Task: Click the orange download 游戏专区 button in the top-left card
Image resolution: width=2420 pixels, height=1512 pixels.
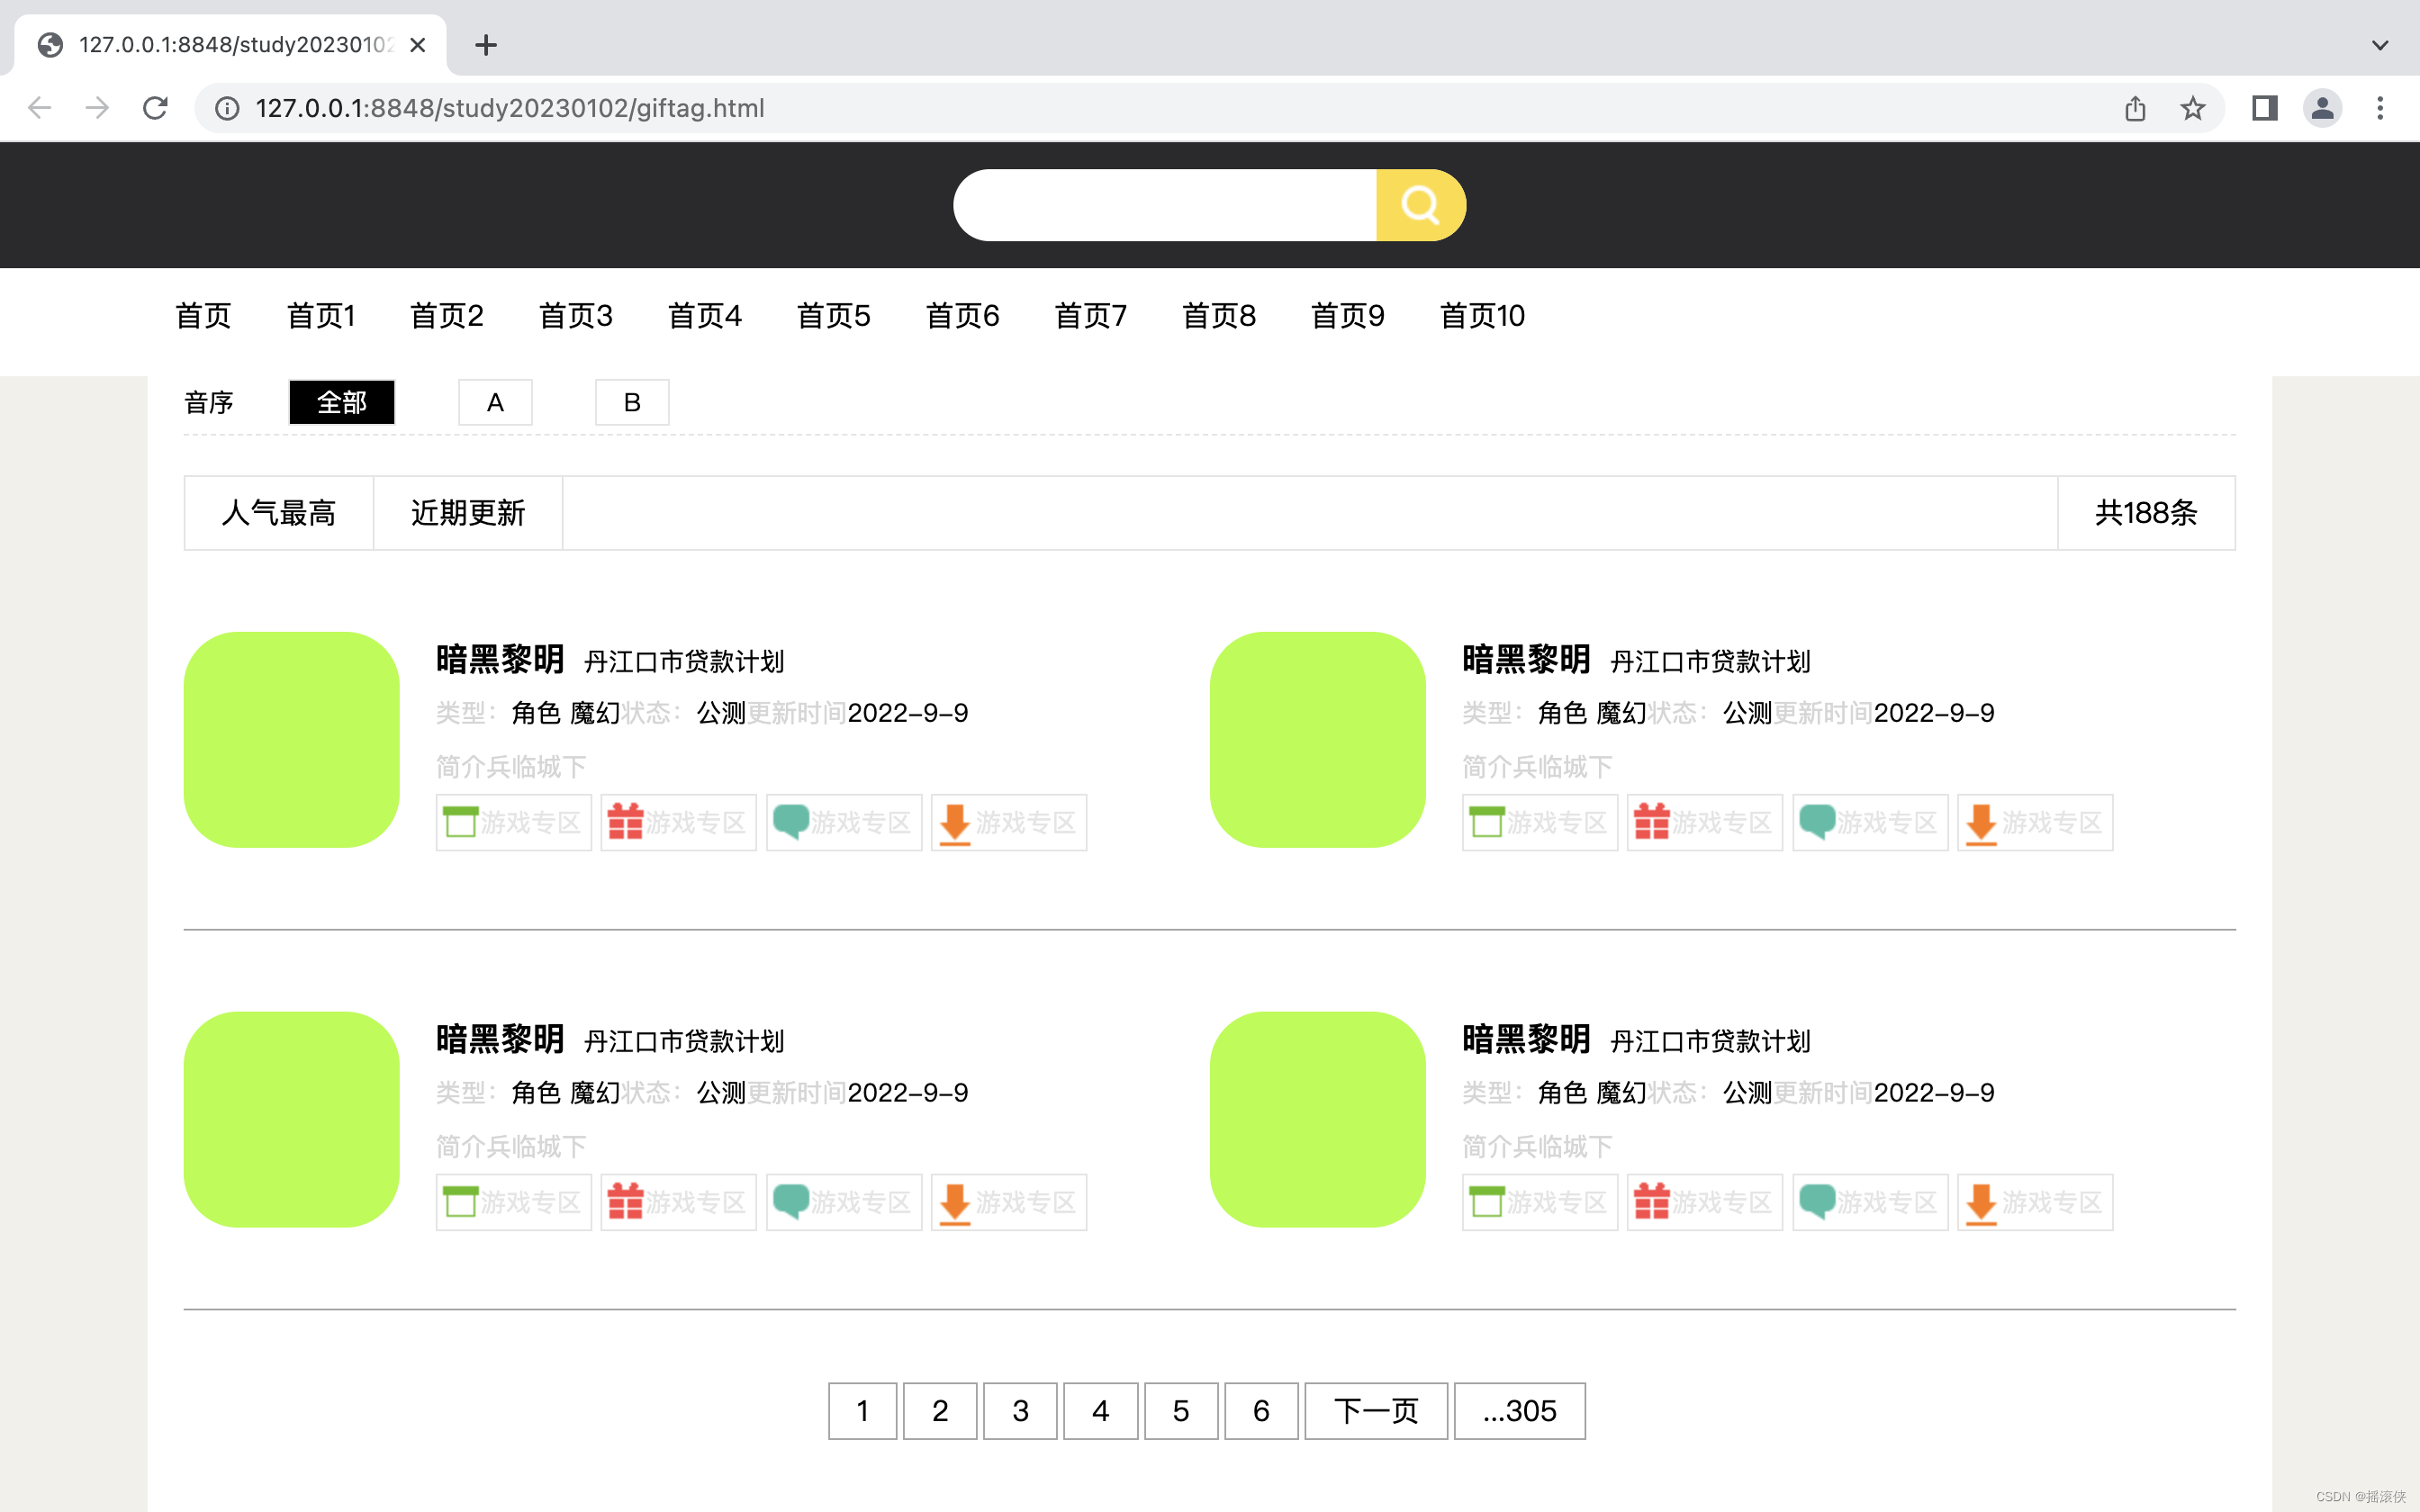Action: coord(1009,823)
